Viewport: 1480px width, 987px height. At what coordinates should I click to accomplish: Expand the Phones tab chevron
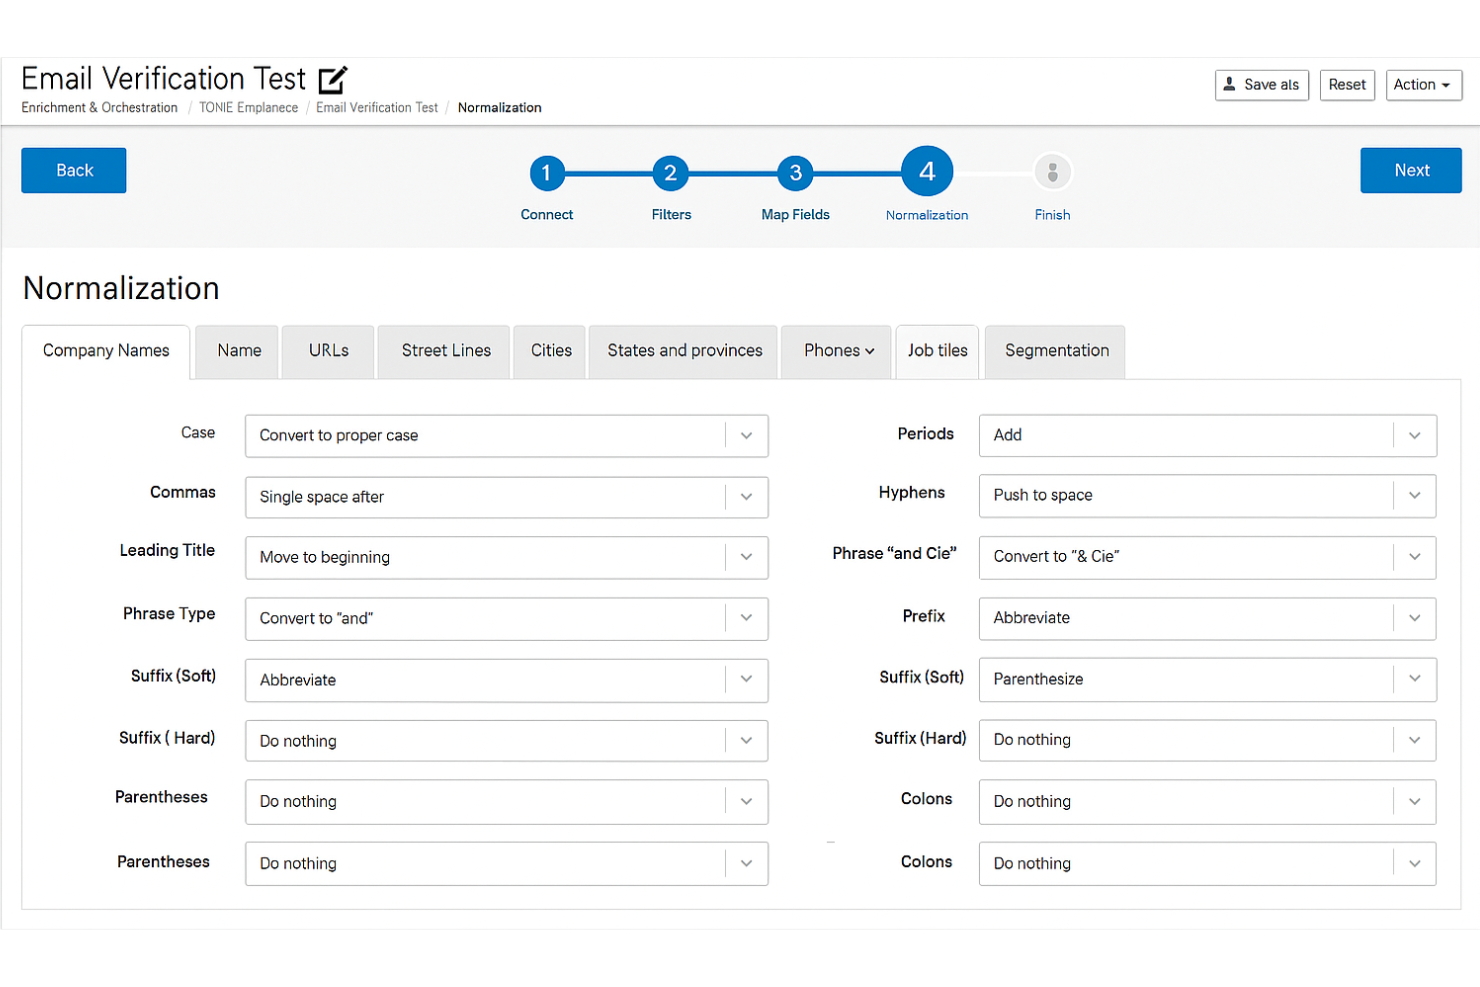pos(868,351)
